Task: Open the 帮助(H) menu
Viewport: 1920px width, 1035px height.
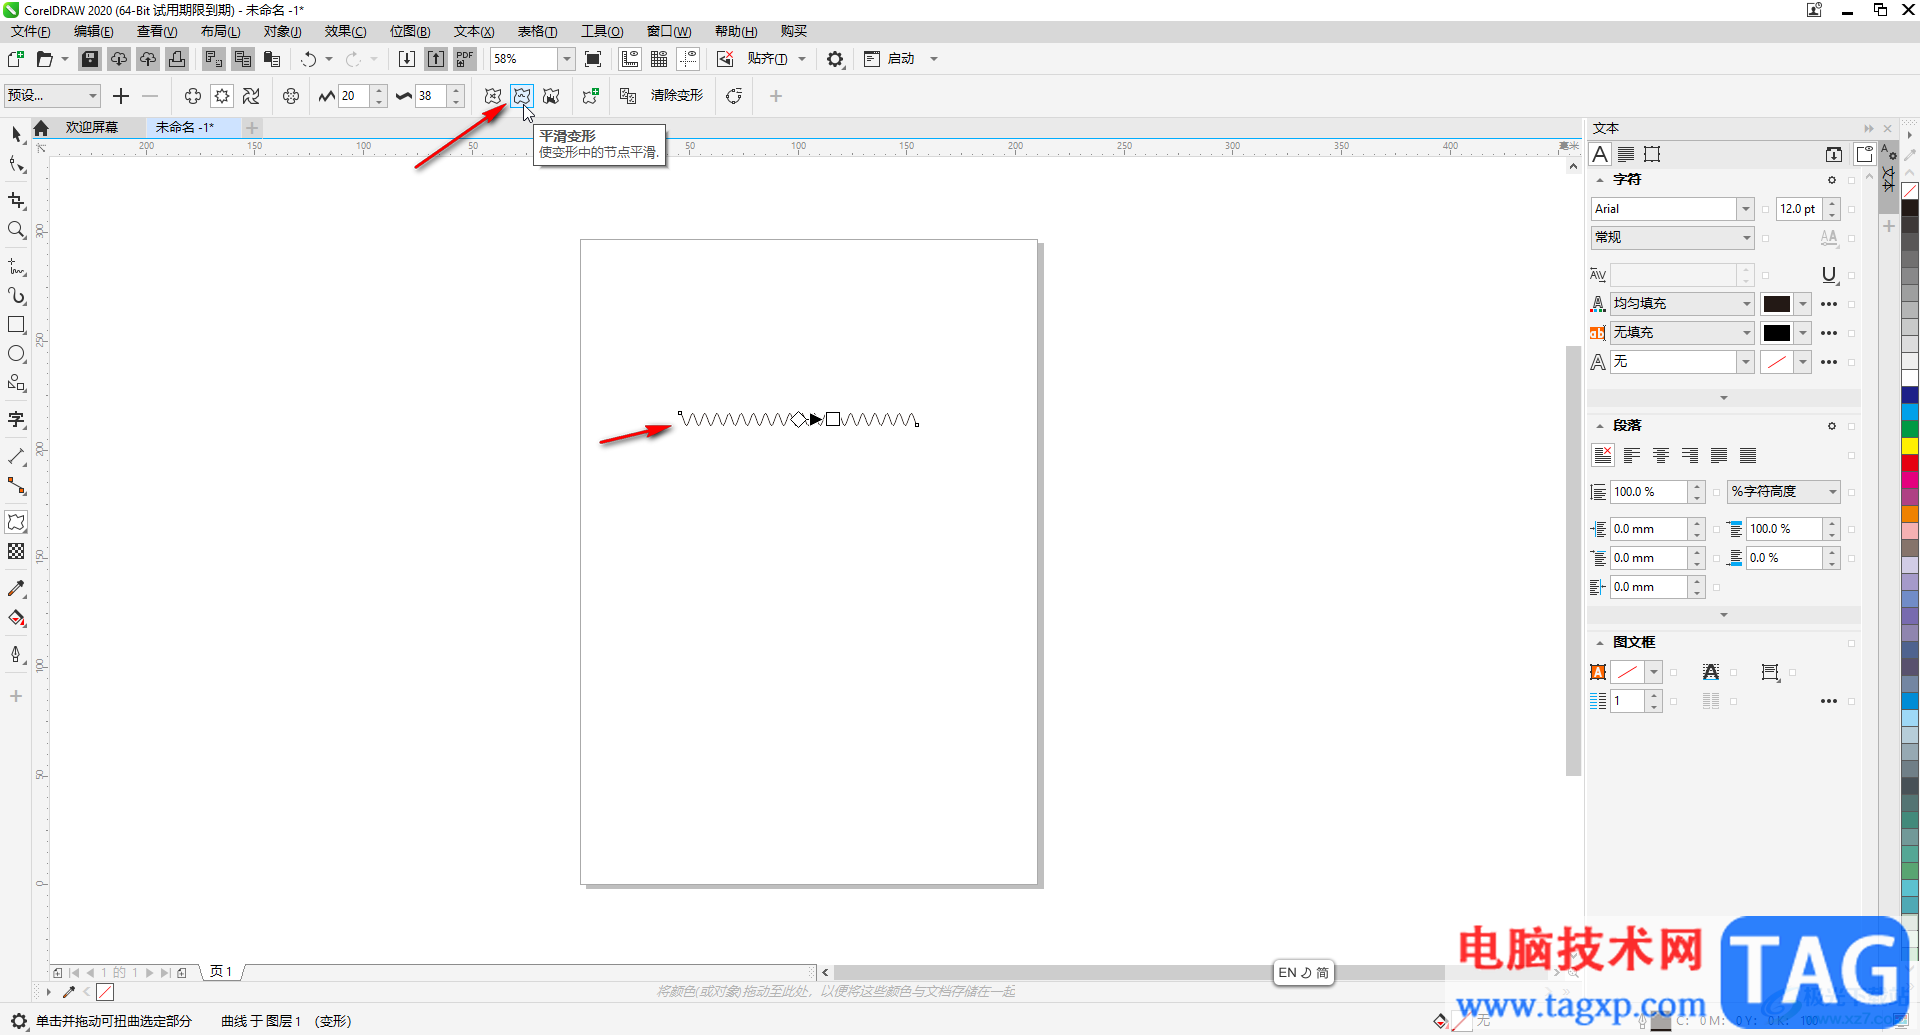Action: (x=736, y=32)
